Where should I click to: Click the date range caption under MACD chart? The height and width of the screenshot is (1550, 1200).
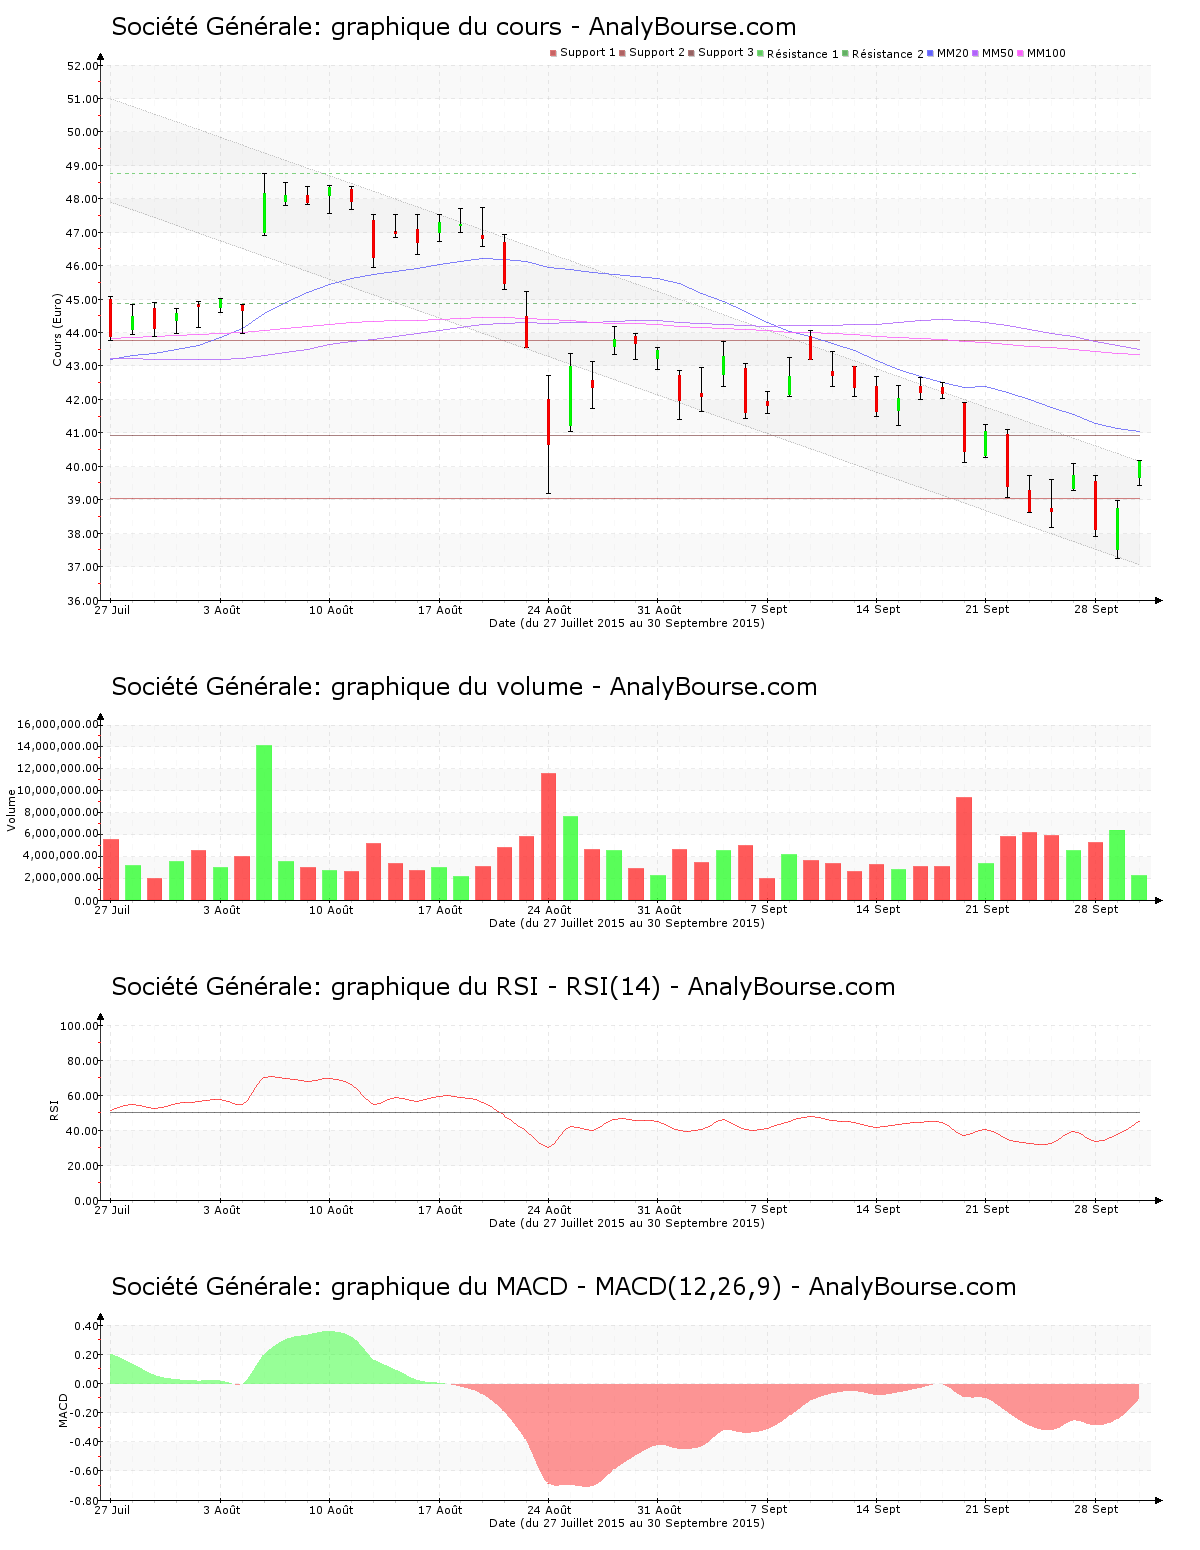pyautogui.click(x=627, y=1523)
